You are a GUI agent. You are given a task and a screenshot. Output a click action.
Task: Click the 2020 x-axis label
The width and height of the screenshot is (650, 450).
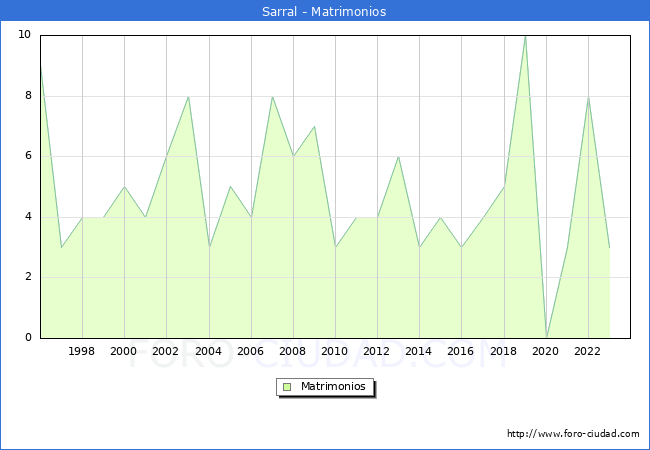tap(546, 351)
